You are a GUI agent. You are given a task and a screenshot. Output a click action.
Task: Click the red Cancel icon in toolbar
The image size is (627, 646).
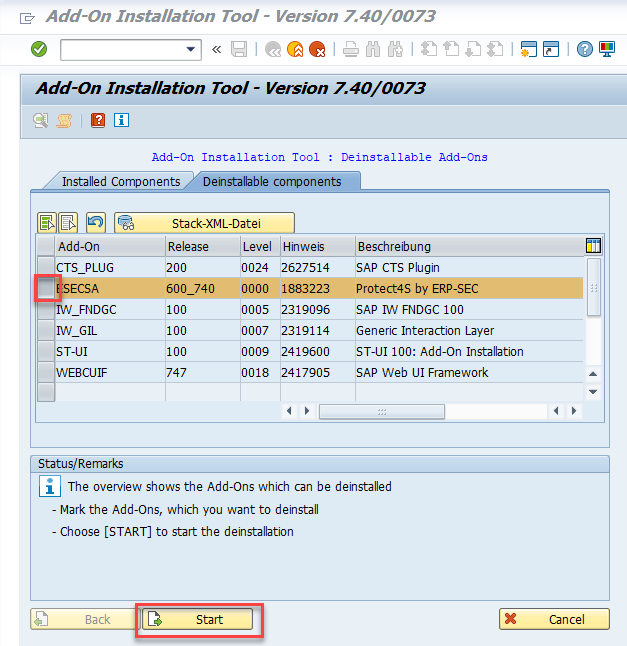pos(317,49)
